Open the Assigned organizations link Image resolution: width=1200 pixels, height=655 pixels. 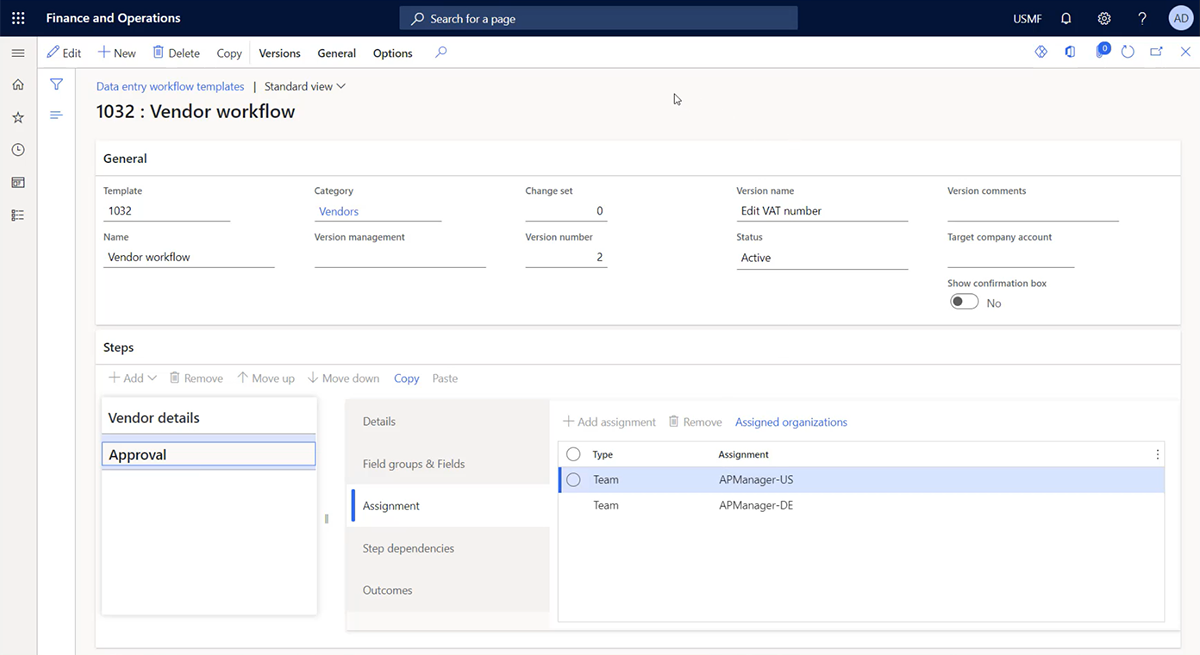point(791,421)
